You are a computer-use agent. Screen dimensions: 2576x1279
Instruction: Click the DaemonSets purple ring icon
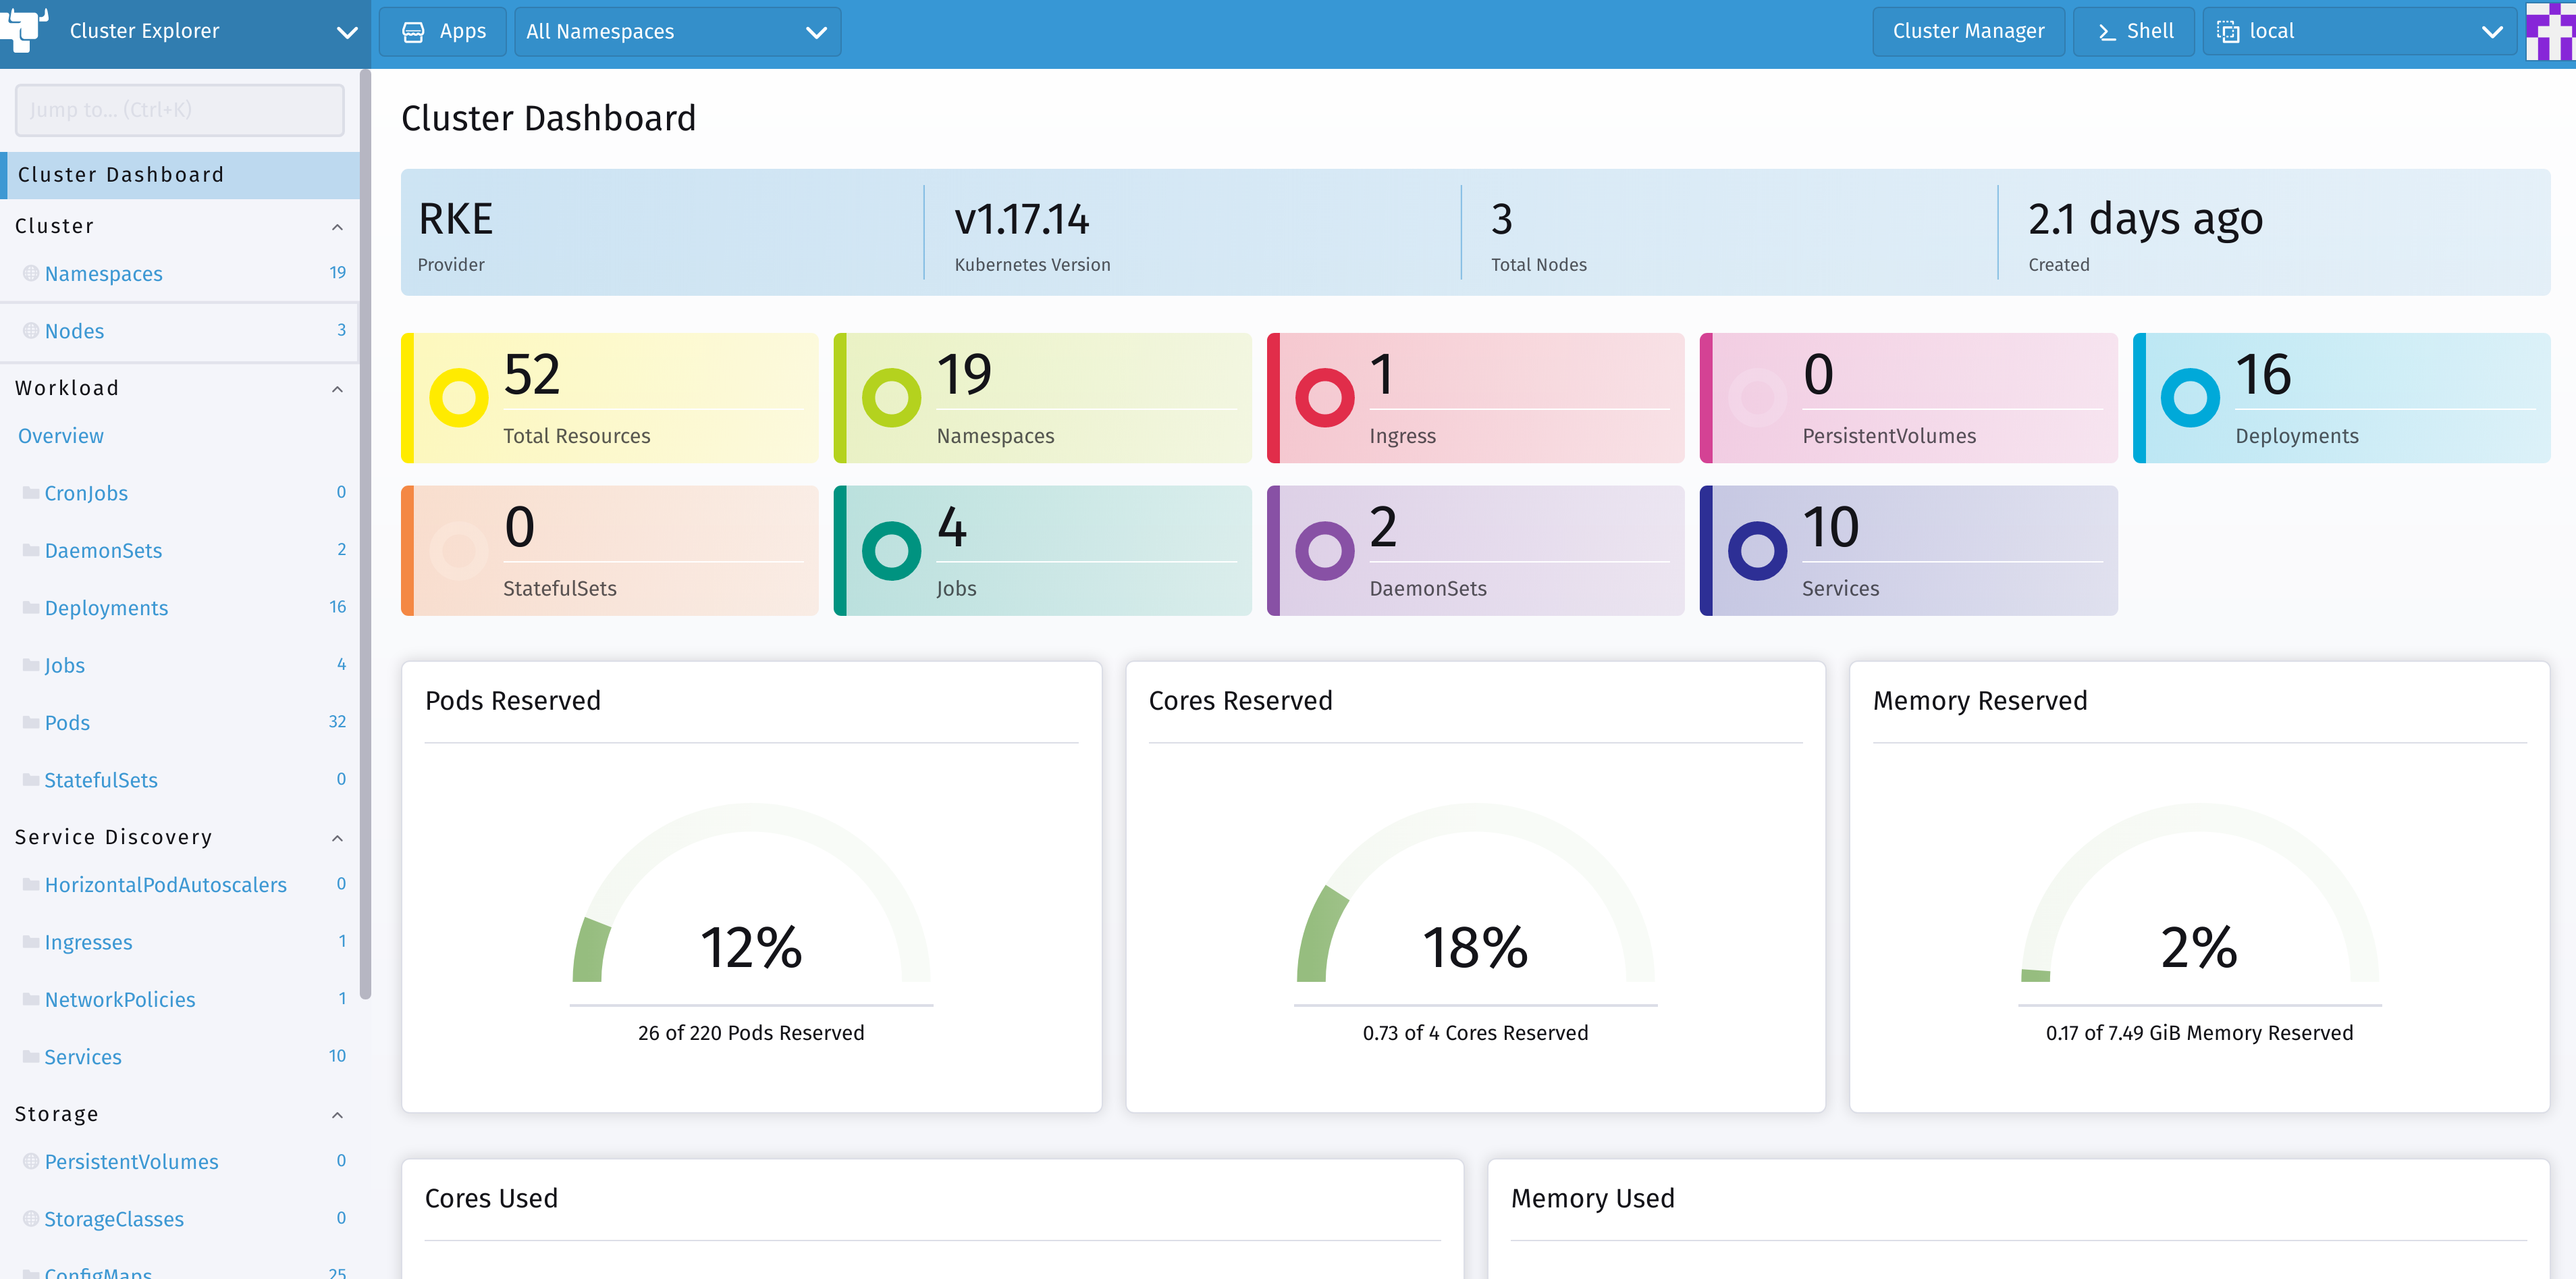(1324, 551)
